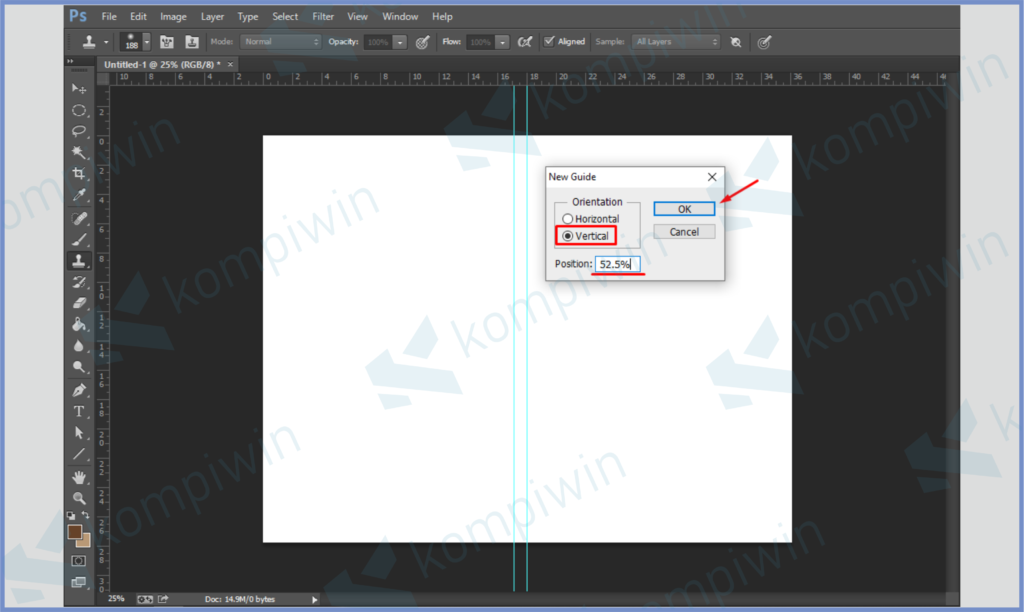Activate the Hand tool
Image resolution: width=1024 pixels, height=612 pixels.
(x=79, y=476)
